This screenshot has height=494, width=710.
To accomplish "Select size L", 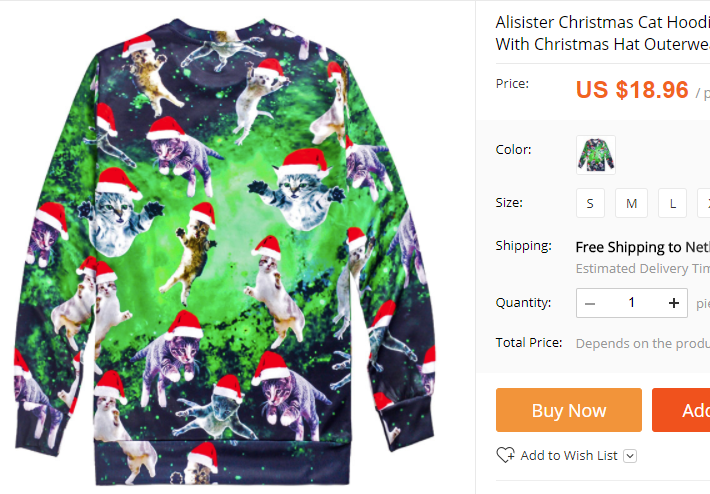I will click(x=672, y=203).
